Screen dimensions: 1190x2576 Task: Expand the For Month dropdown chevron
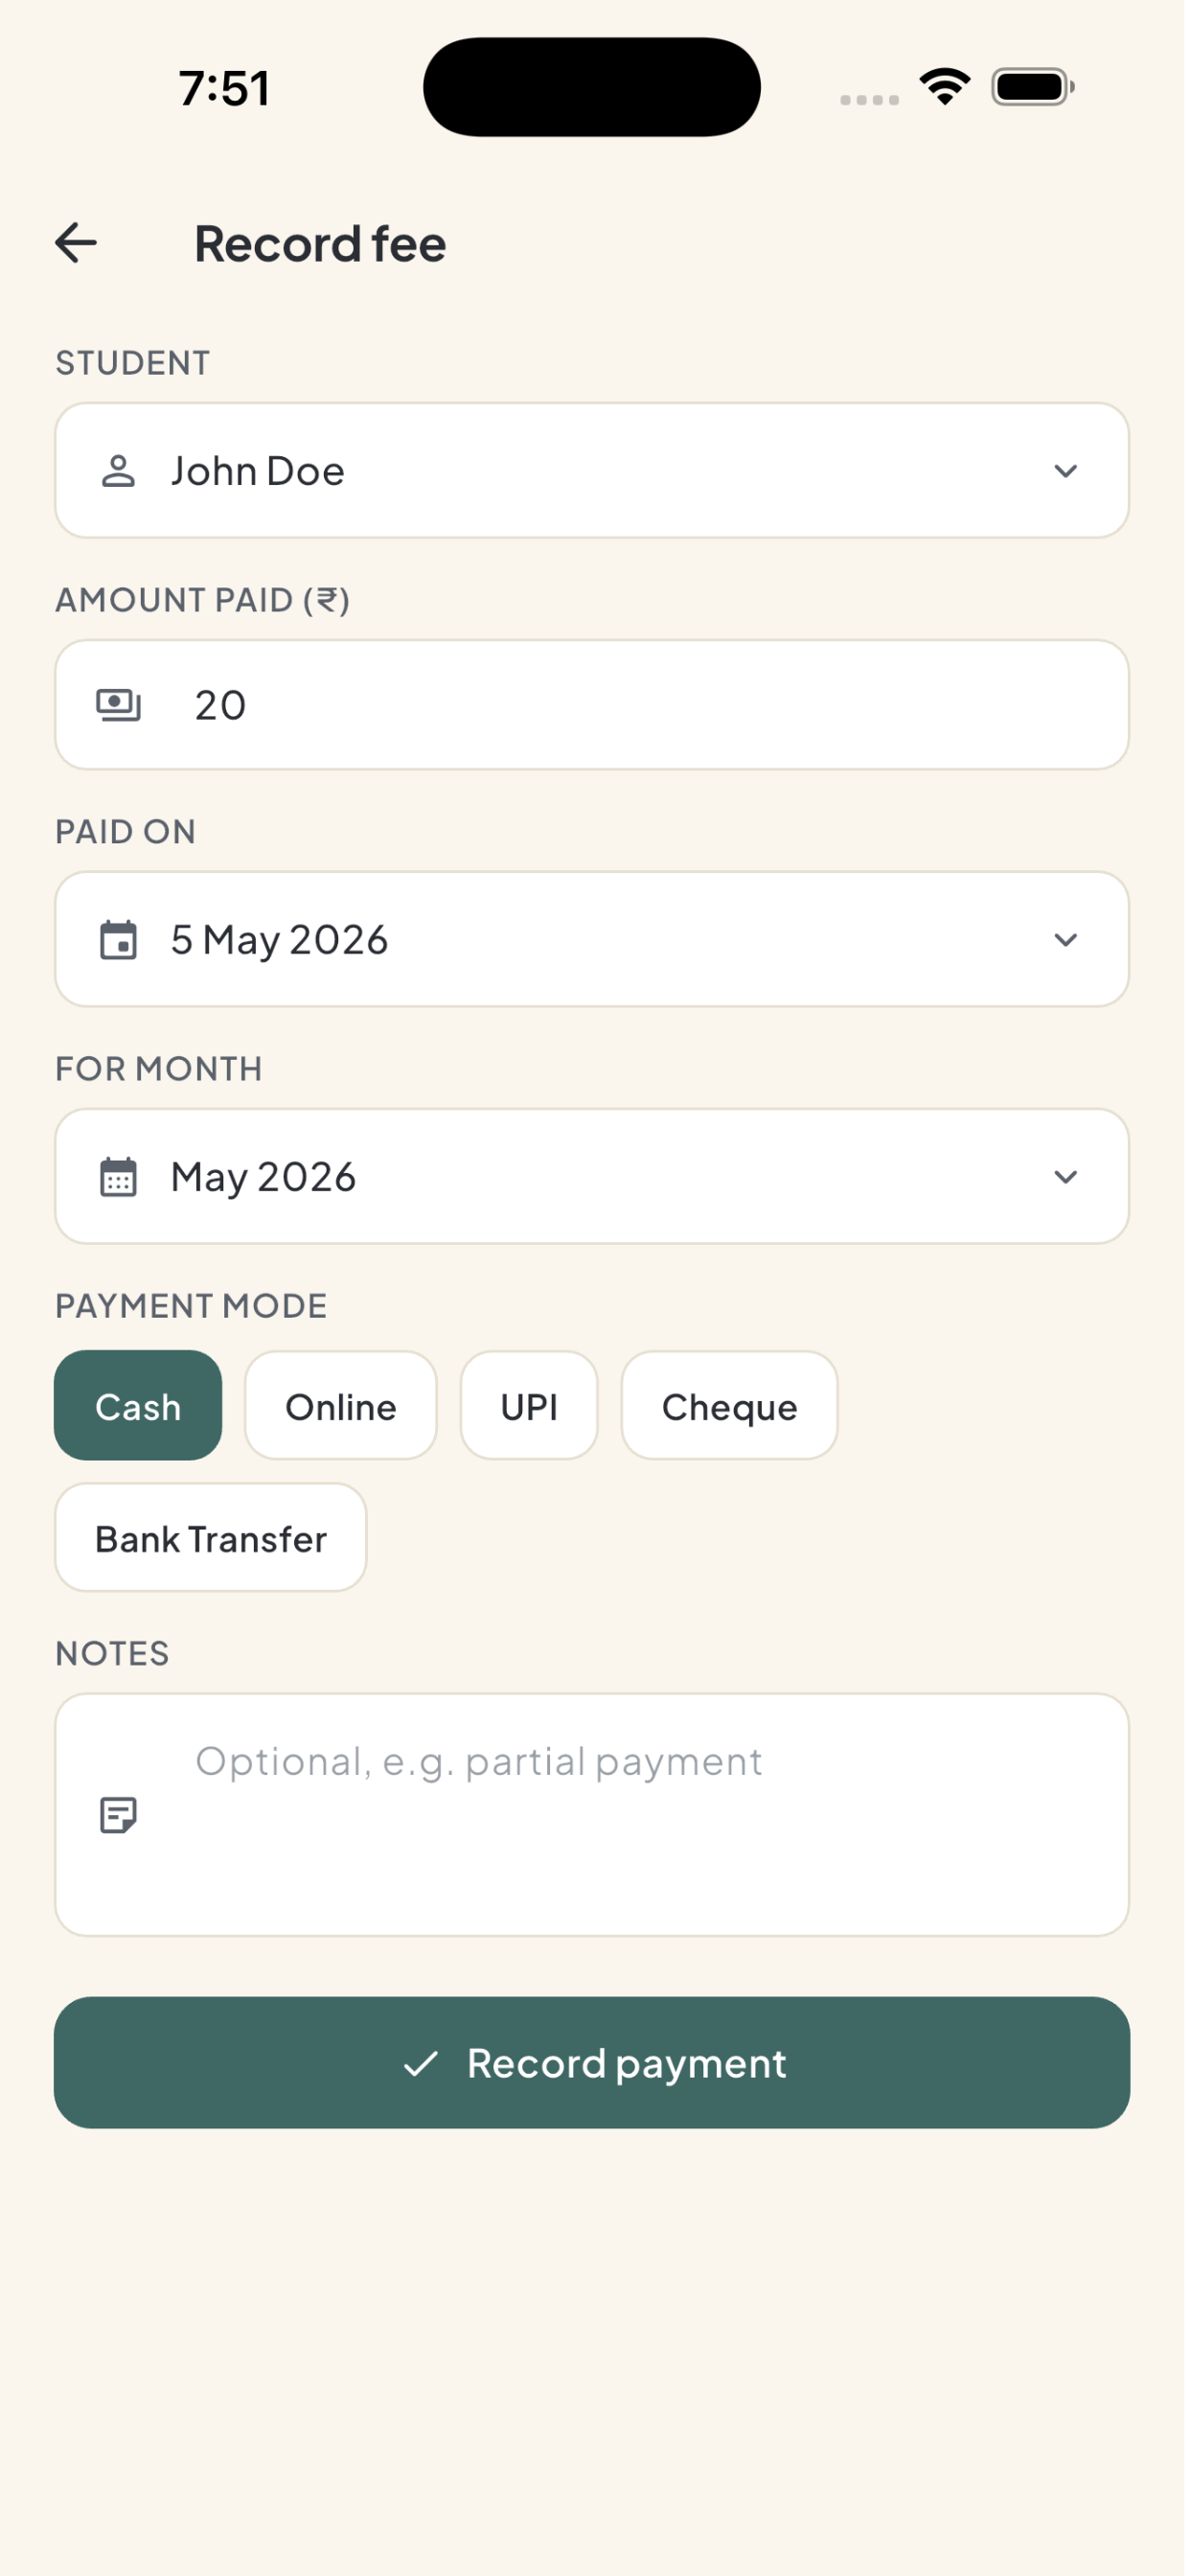click(1071, 1182)
